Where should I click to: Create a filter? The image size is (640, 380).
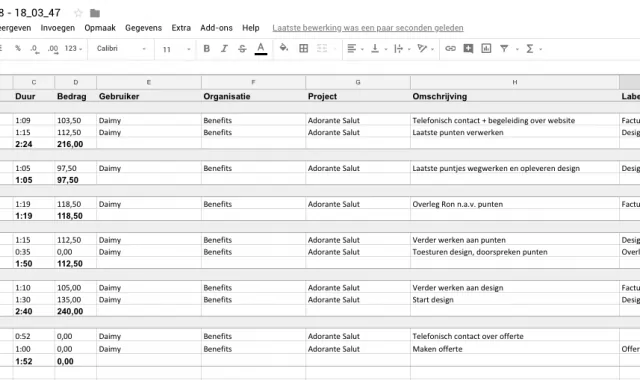tap(504, 49)
